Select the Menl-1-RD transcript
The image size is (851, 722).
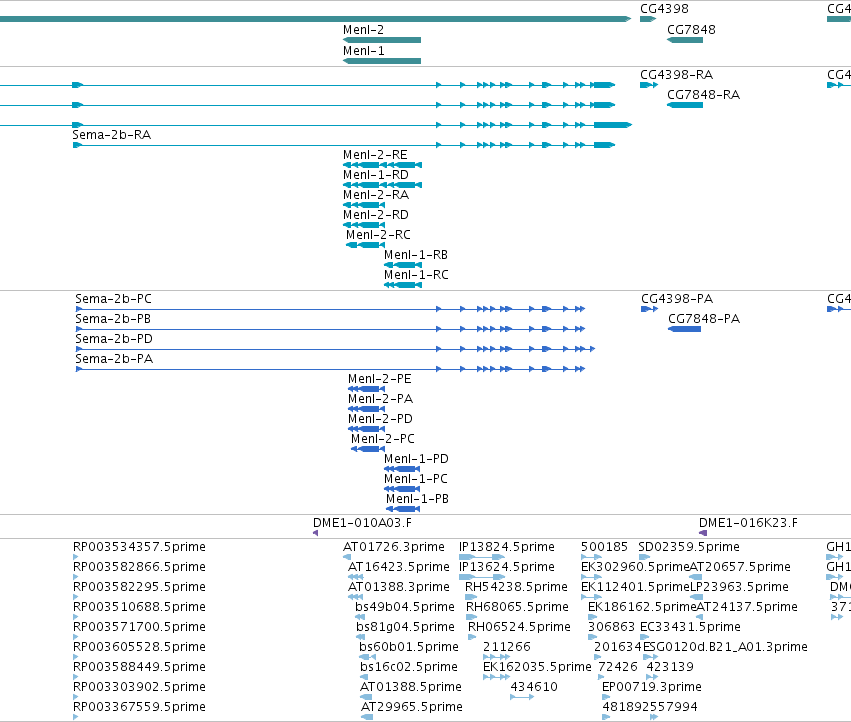(x=382, y=185)
